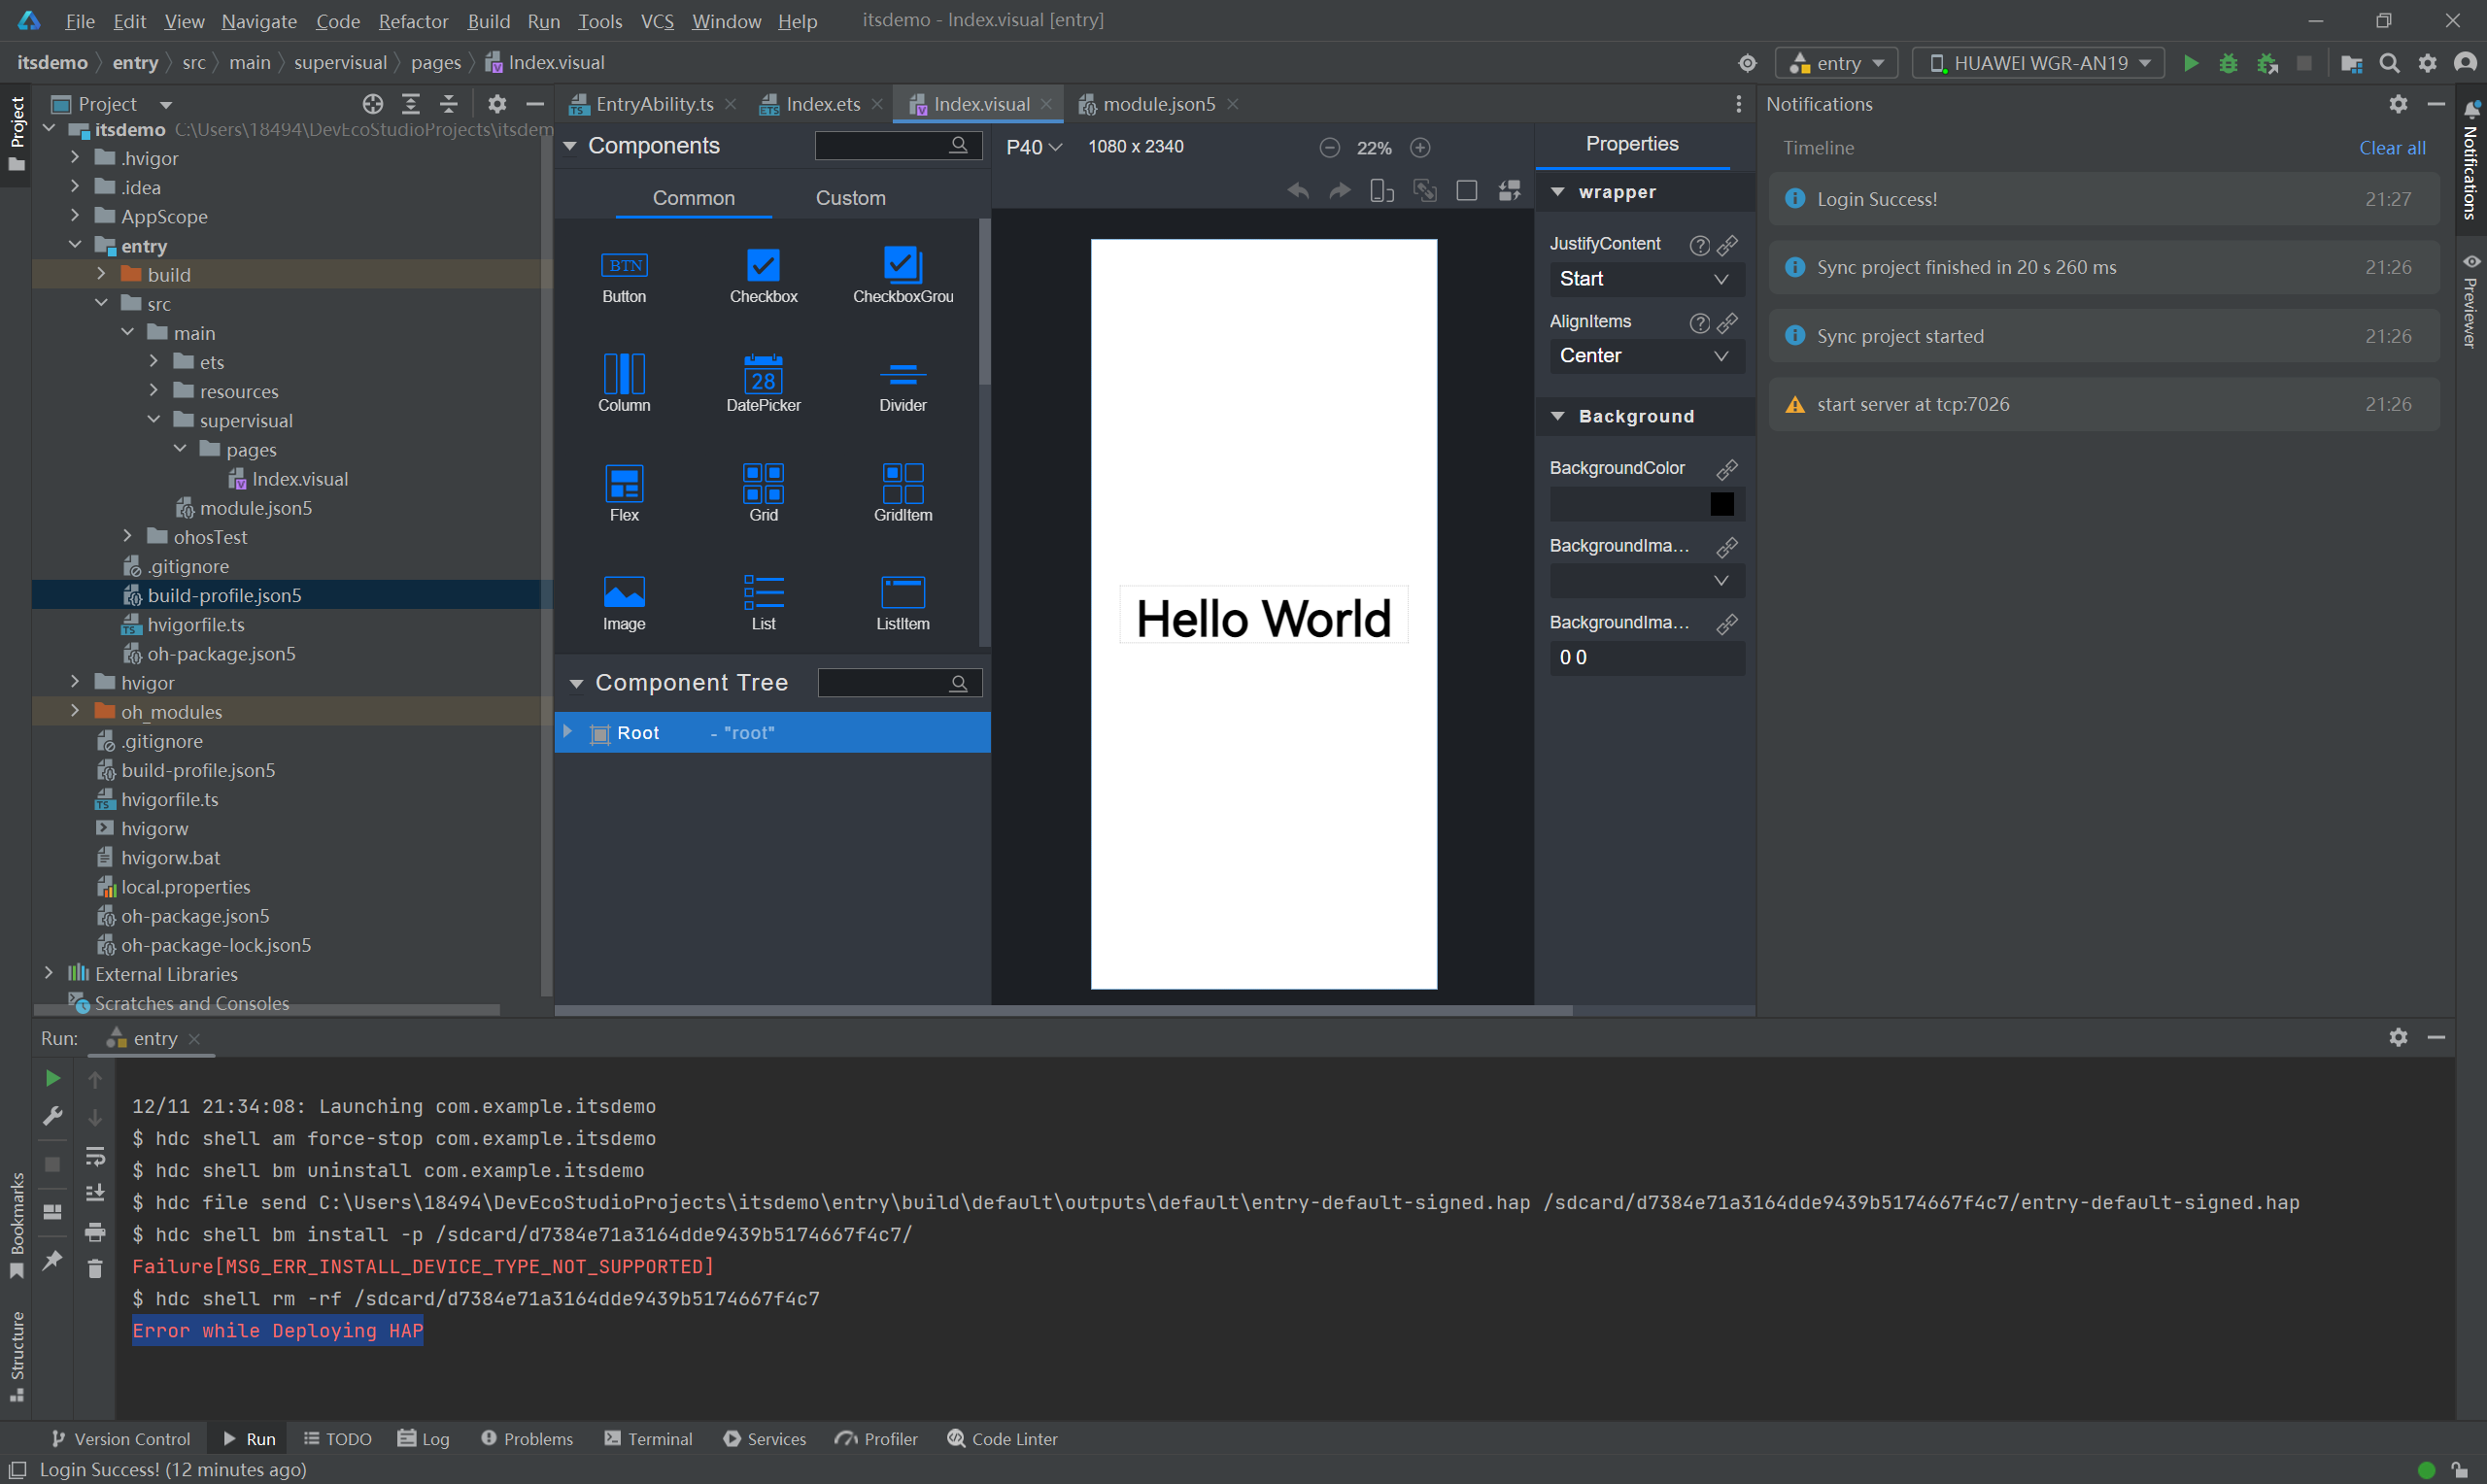Open the HUAWEI WGR-AN19 device dropdown

[2038, 63]
